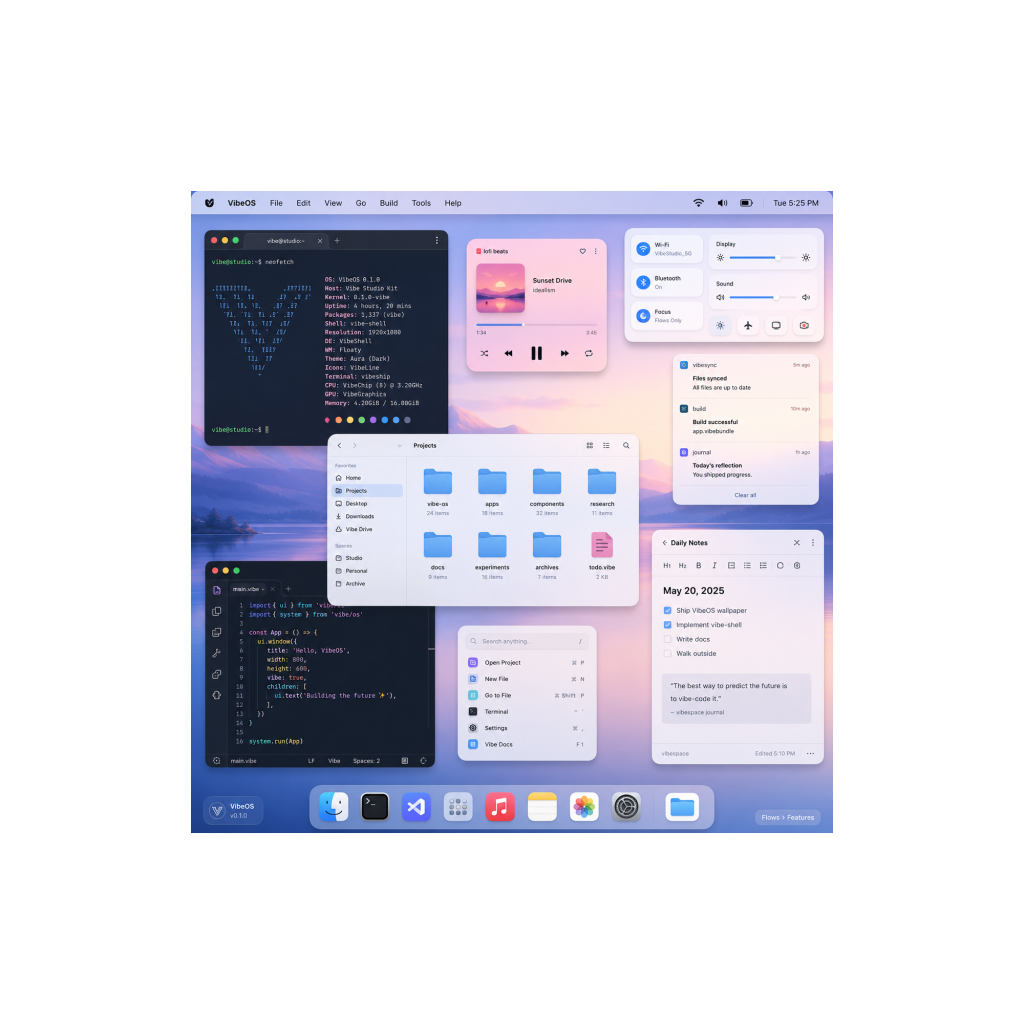The width and height of the screenshot is (1024, 1024).
Task: Go back from Daily Notes with arrow
Action: click(665, 543)
